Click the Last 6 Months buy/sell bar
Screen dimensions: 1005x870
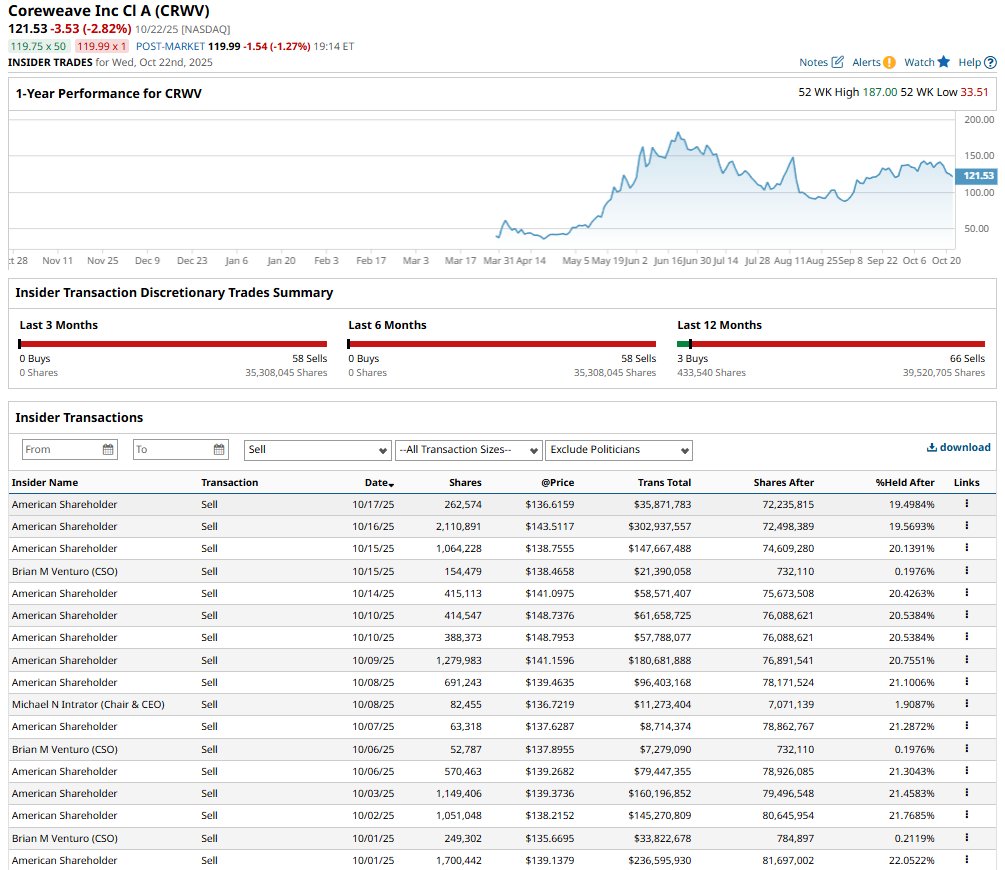pos(502,344)
